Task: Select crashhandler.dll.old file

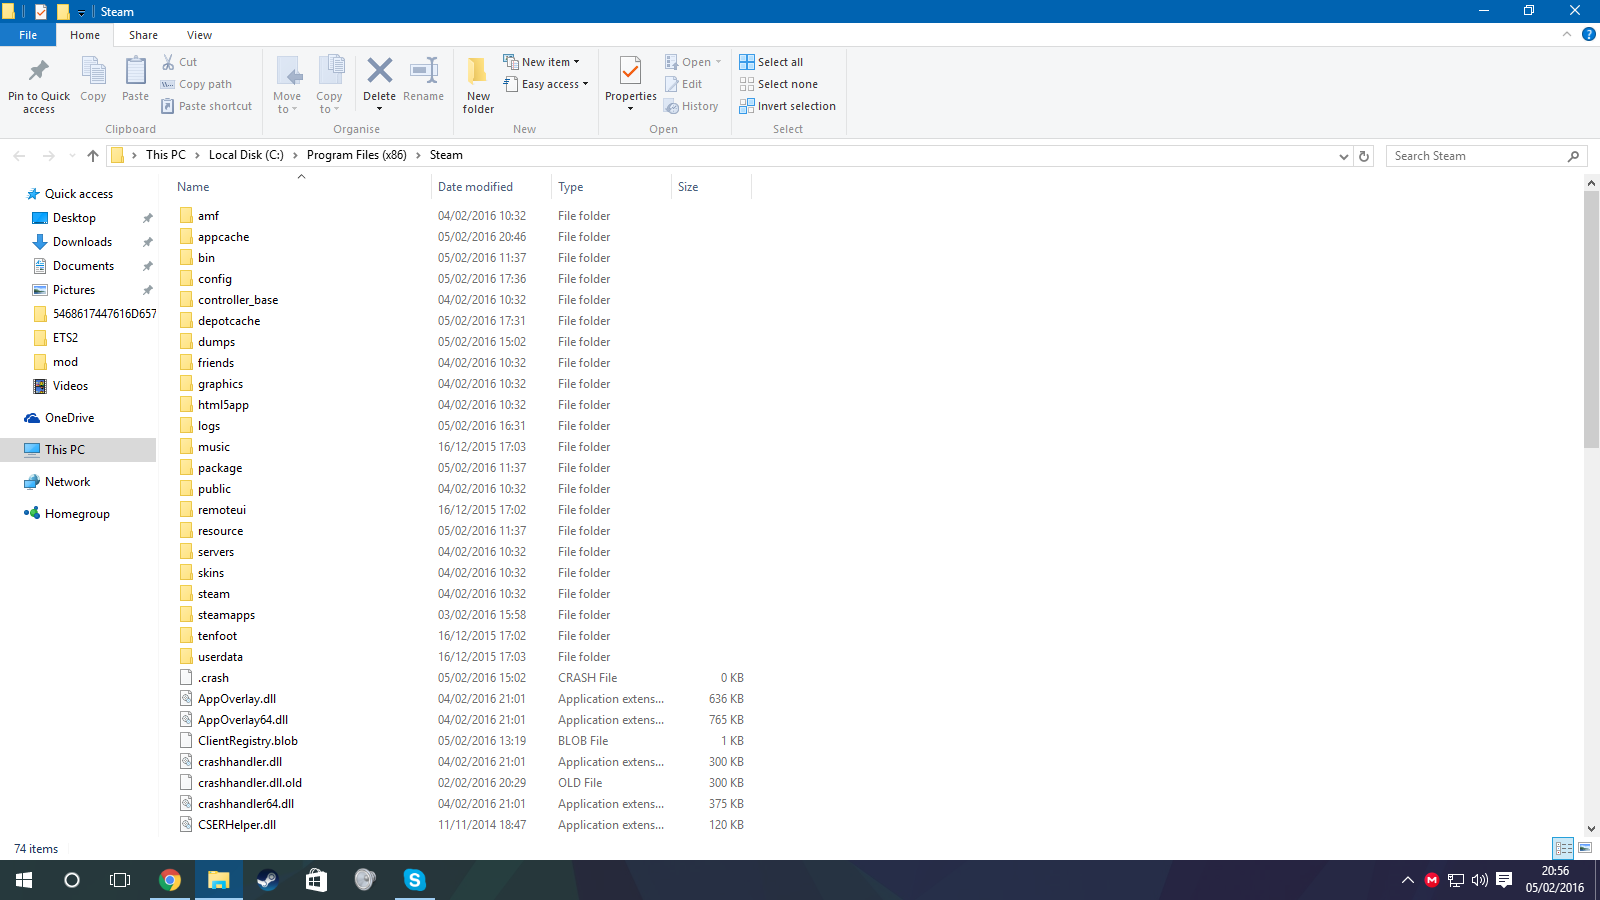Action: tap(249, 783)
